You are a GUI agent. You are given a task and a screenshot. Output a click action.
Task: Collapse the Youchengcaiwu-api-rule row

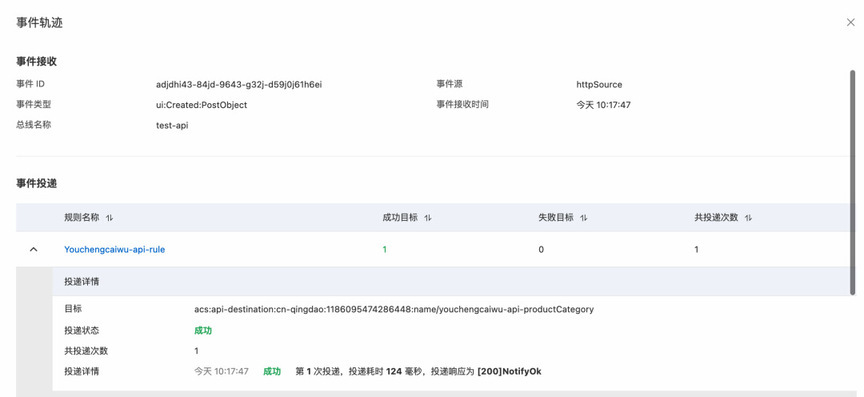pos(34,249)
